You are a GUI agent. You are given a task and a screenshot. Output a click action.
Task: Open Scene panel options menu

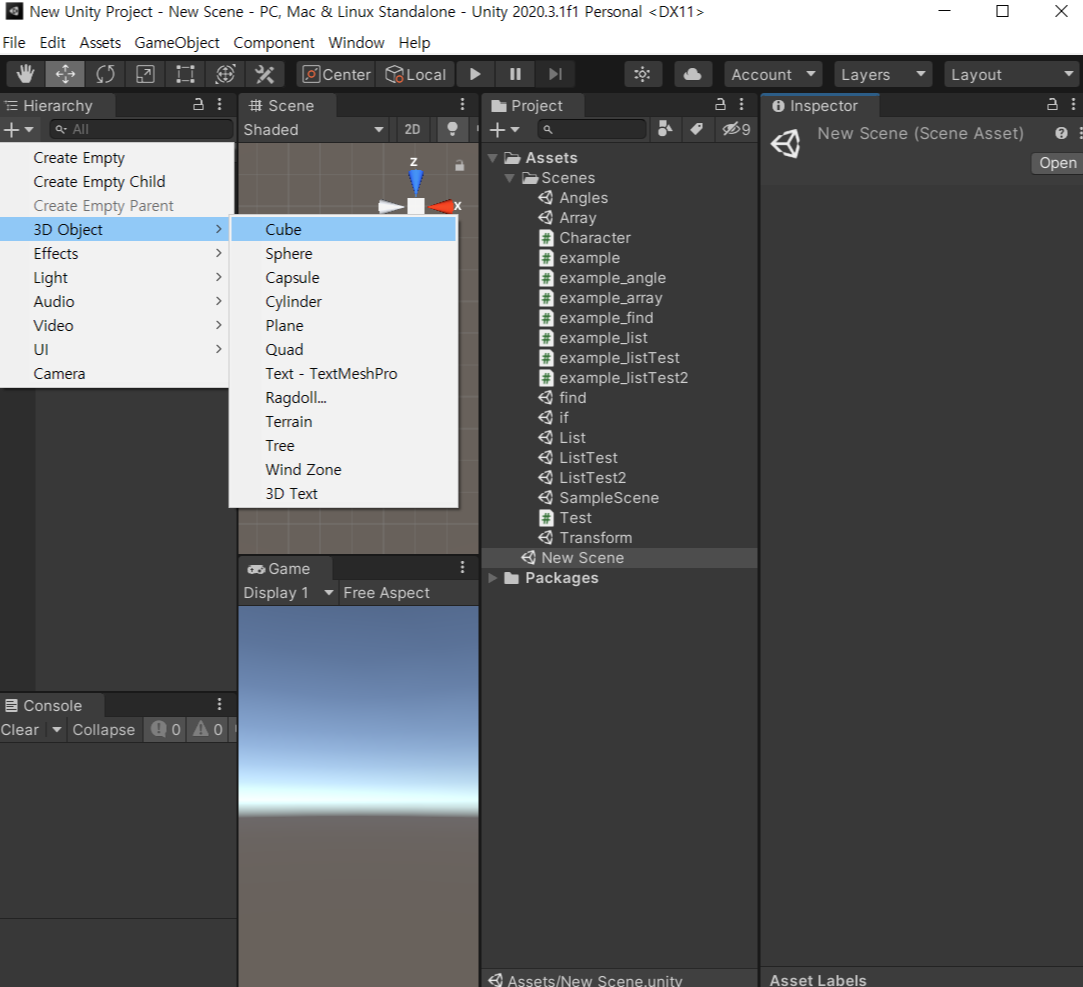tap(462, 104)
